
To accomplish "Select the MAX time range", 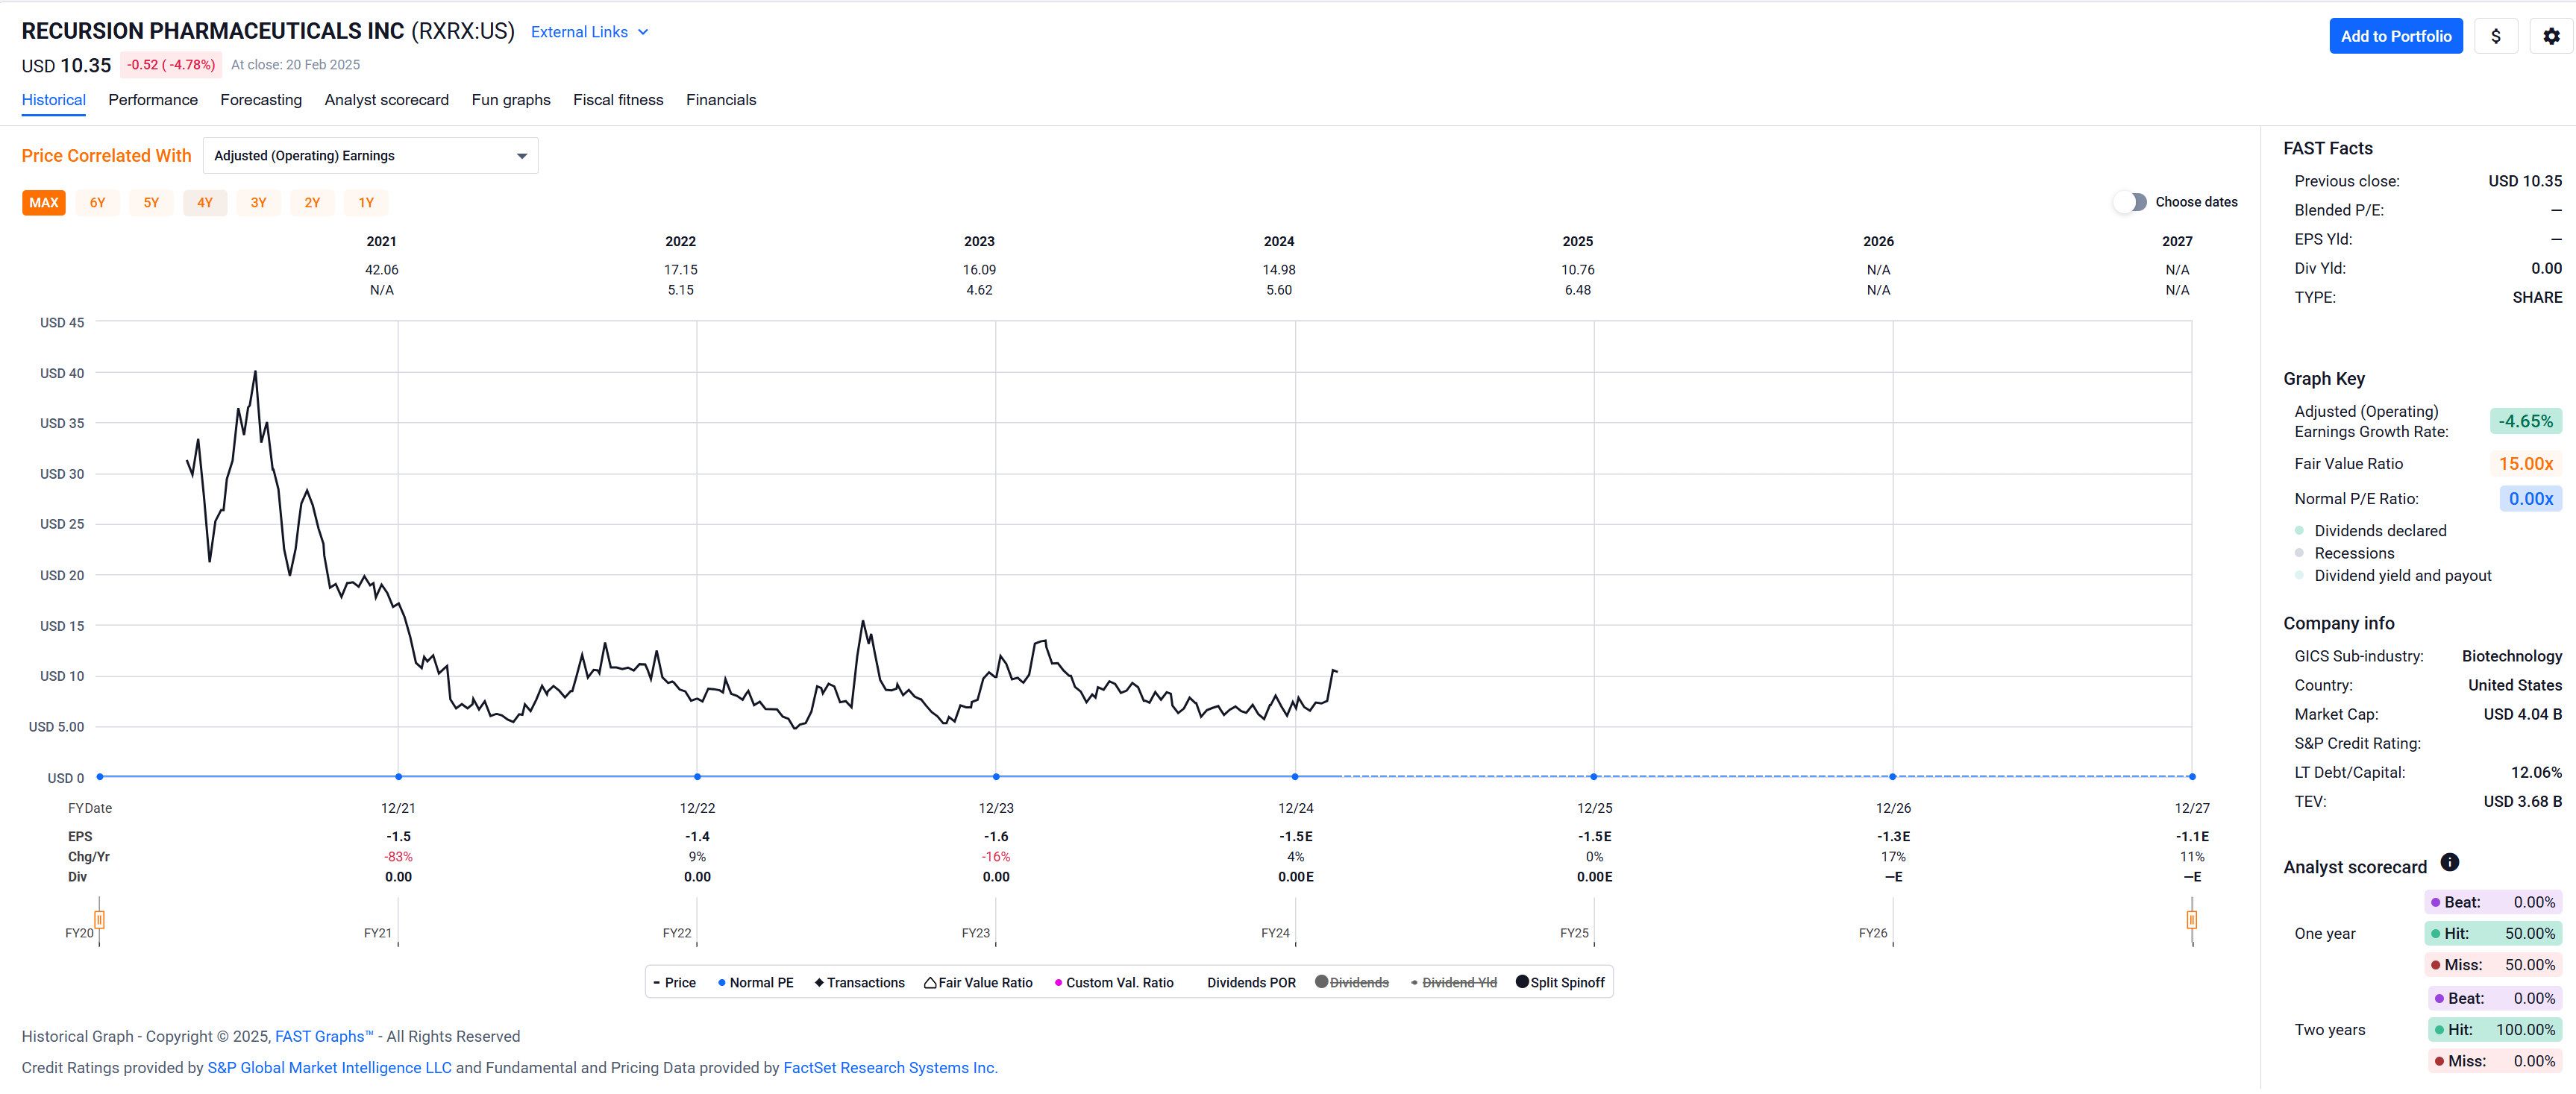I will click(44, 203).
